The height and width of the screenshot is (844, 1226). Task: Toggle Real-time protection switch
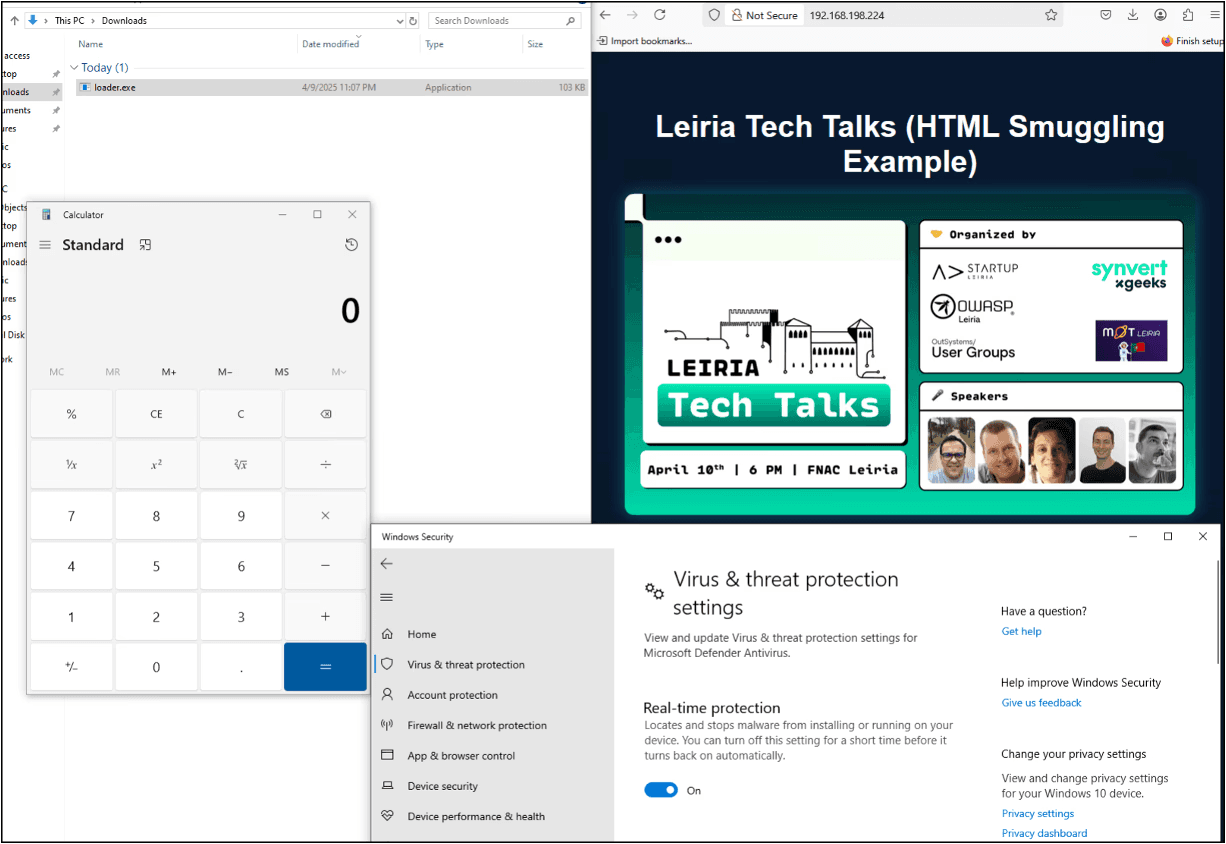pos(661,790)
